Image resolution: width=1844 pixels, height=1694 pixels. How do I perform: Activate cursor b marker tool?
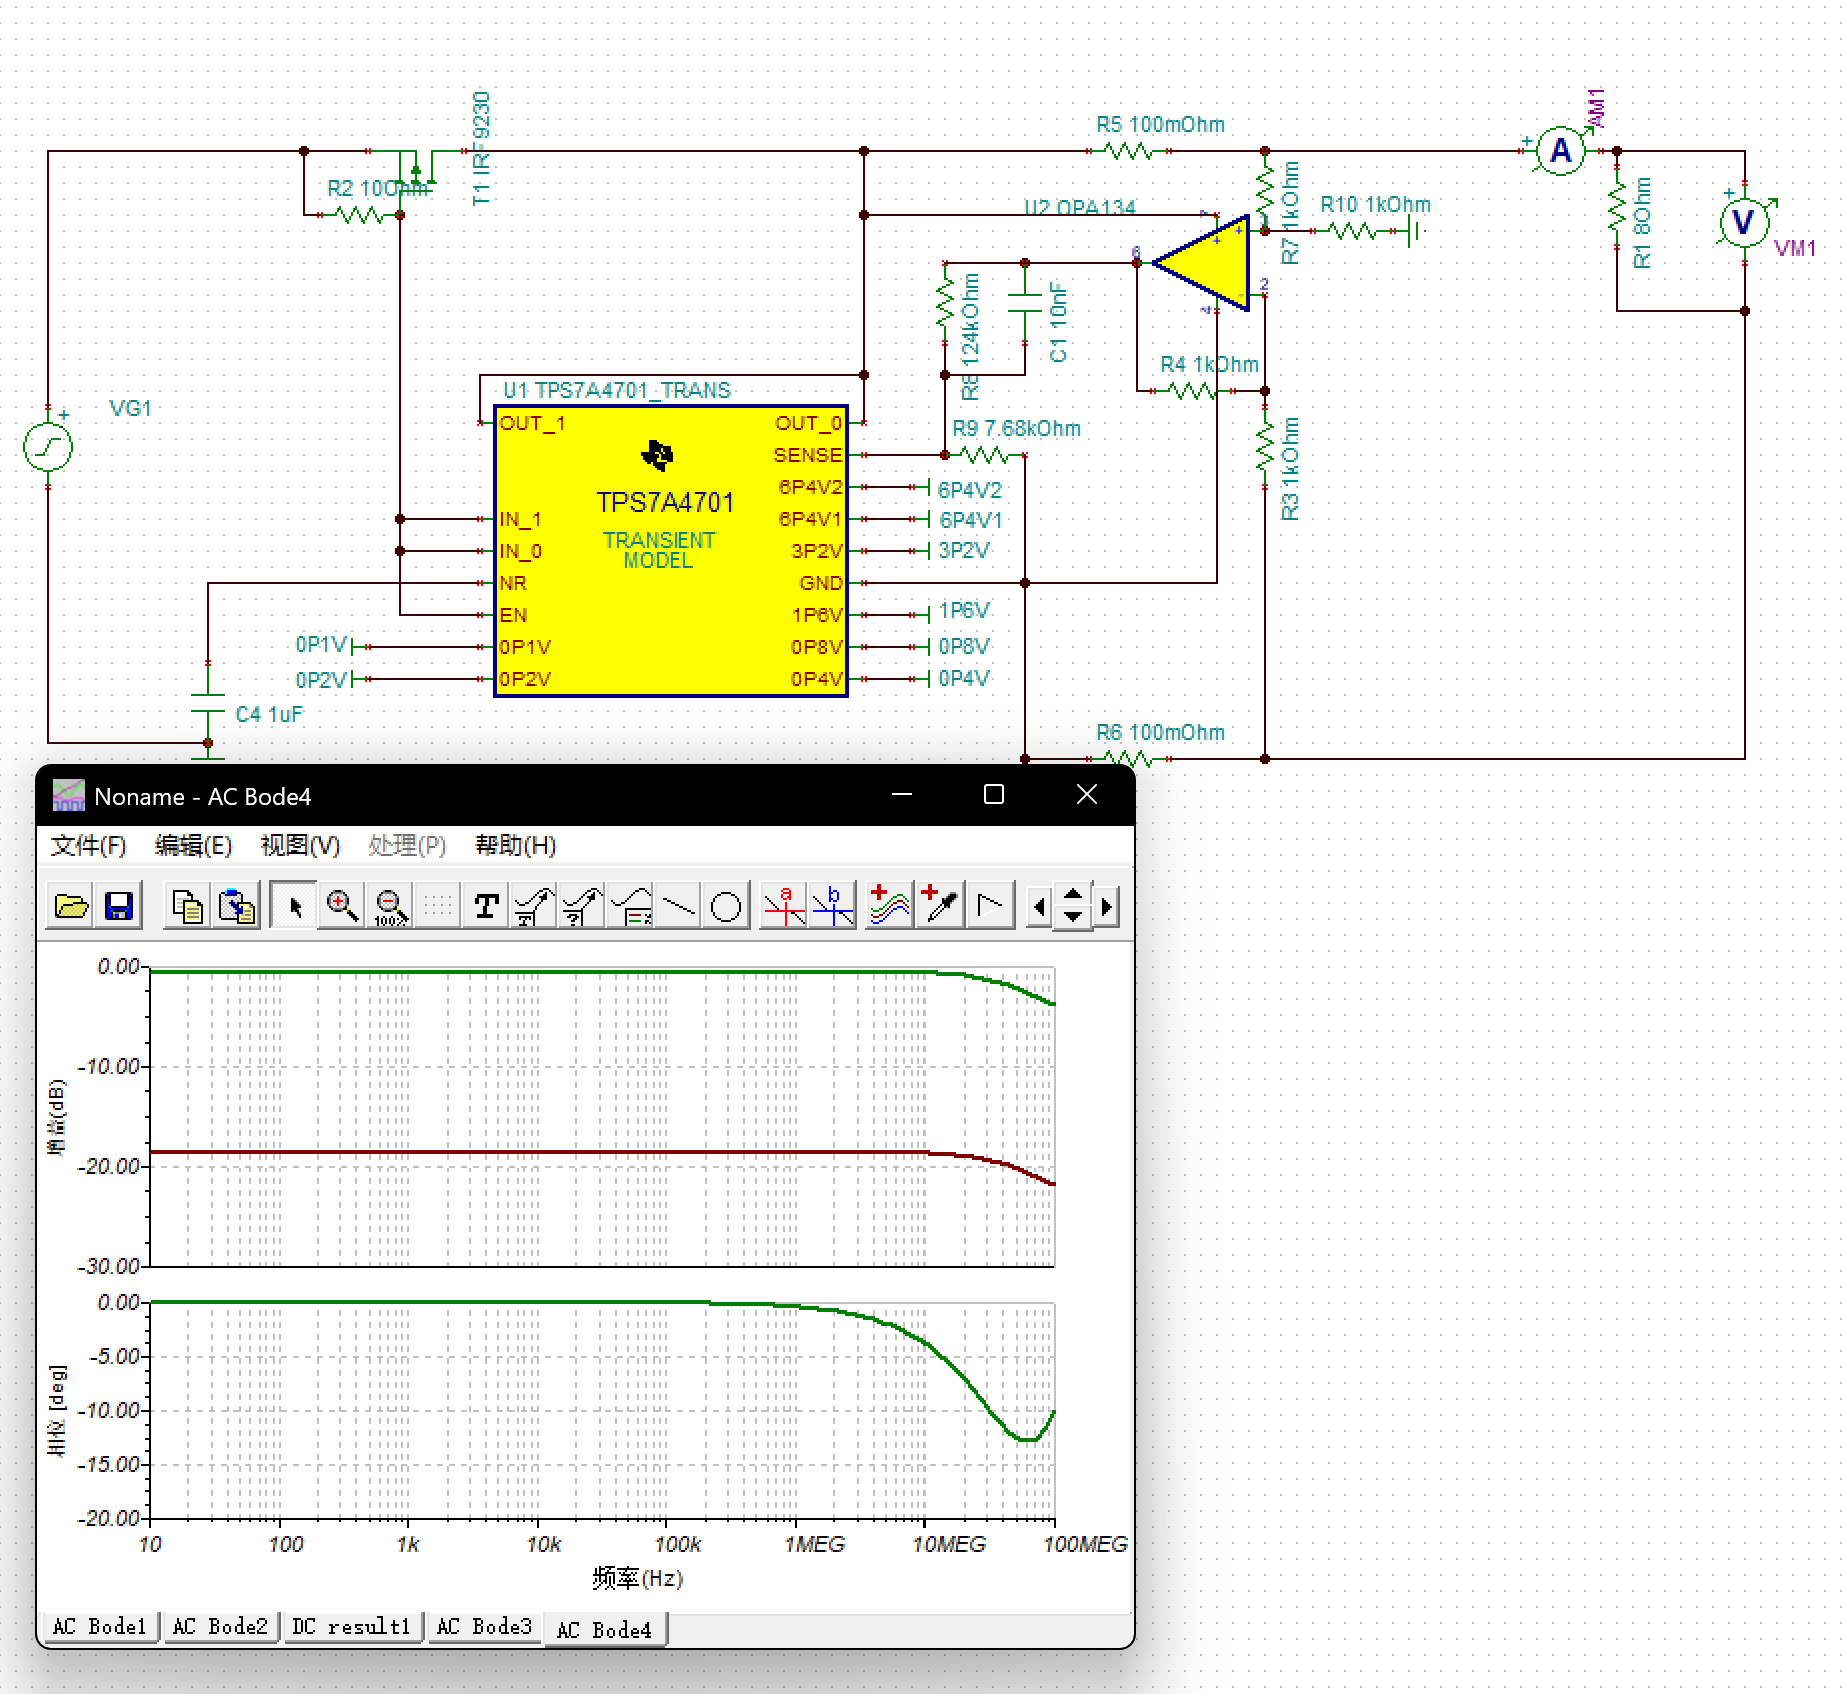832,906
